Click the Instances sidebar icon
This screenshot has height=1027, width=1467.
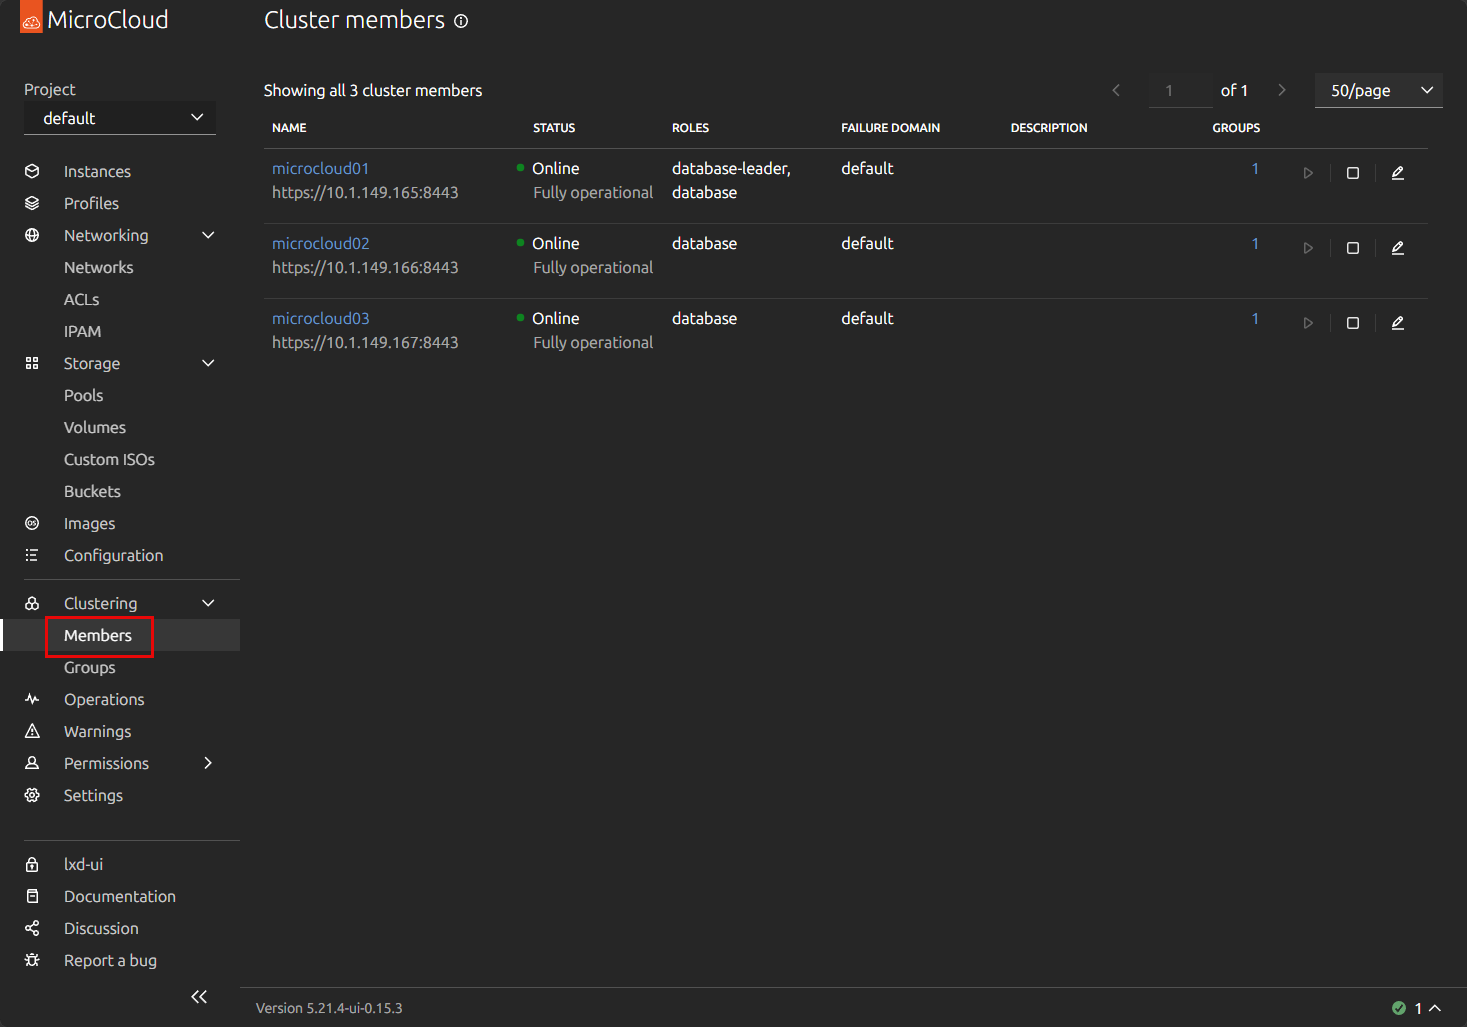(32, 171)
